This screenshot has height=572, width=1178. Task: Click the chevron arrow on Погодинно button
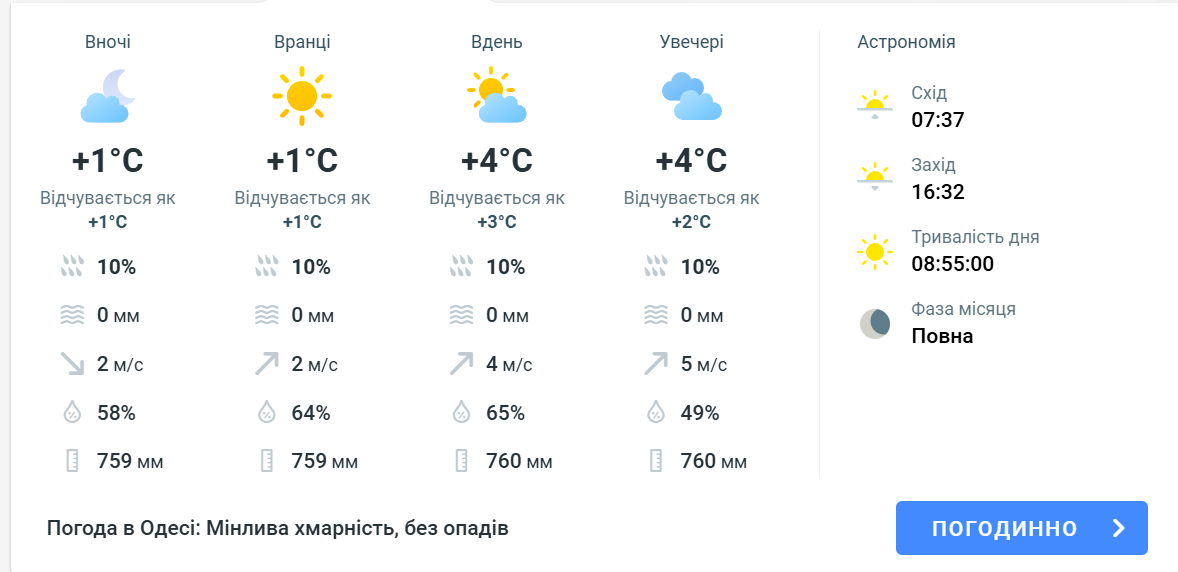tap(1119, 528)
